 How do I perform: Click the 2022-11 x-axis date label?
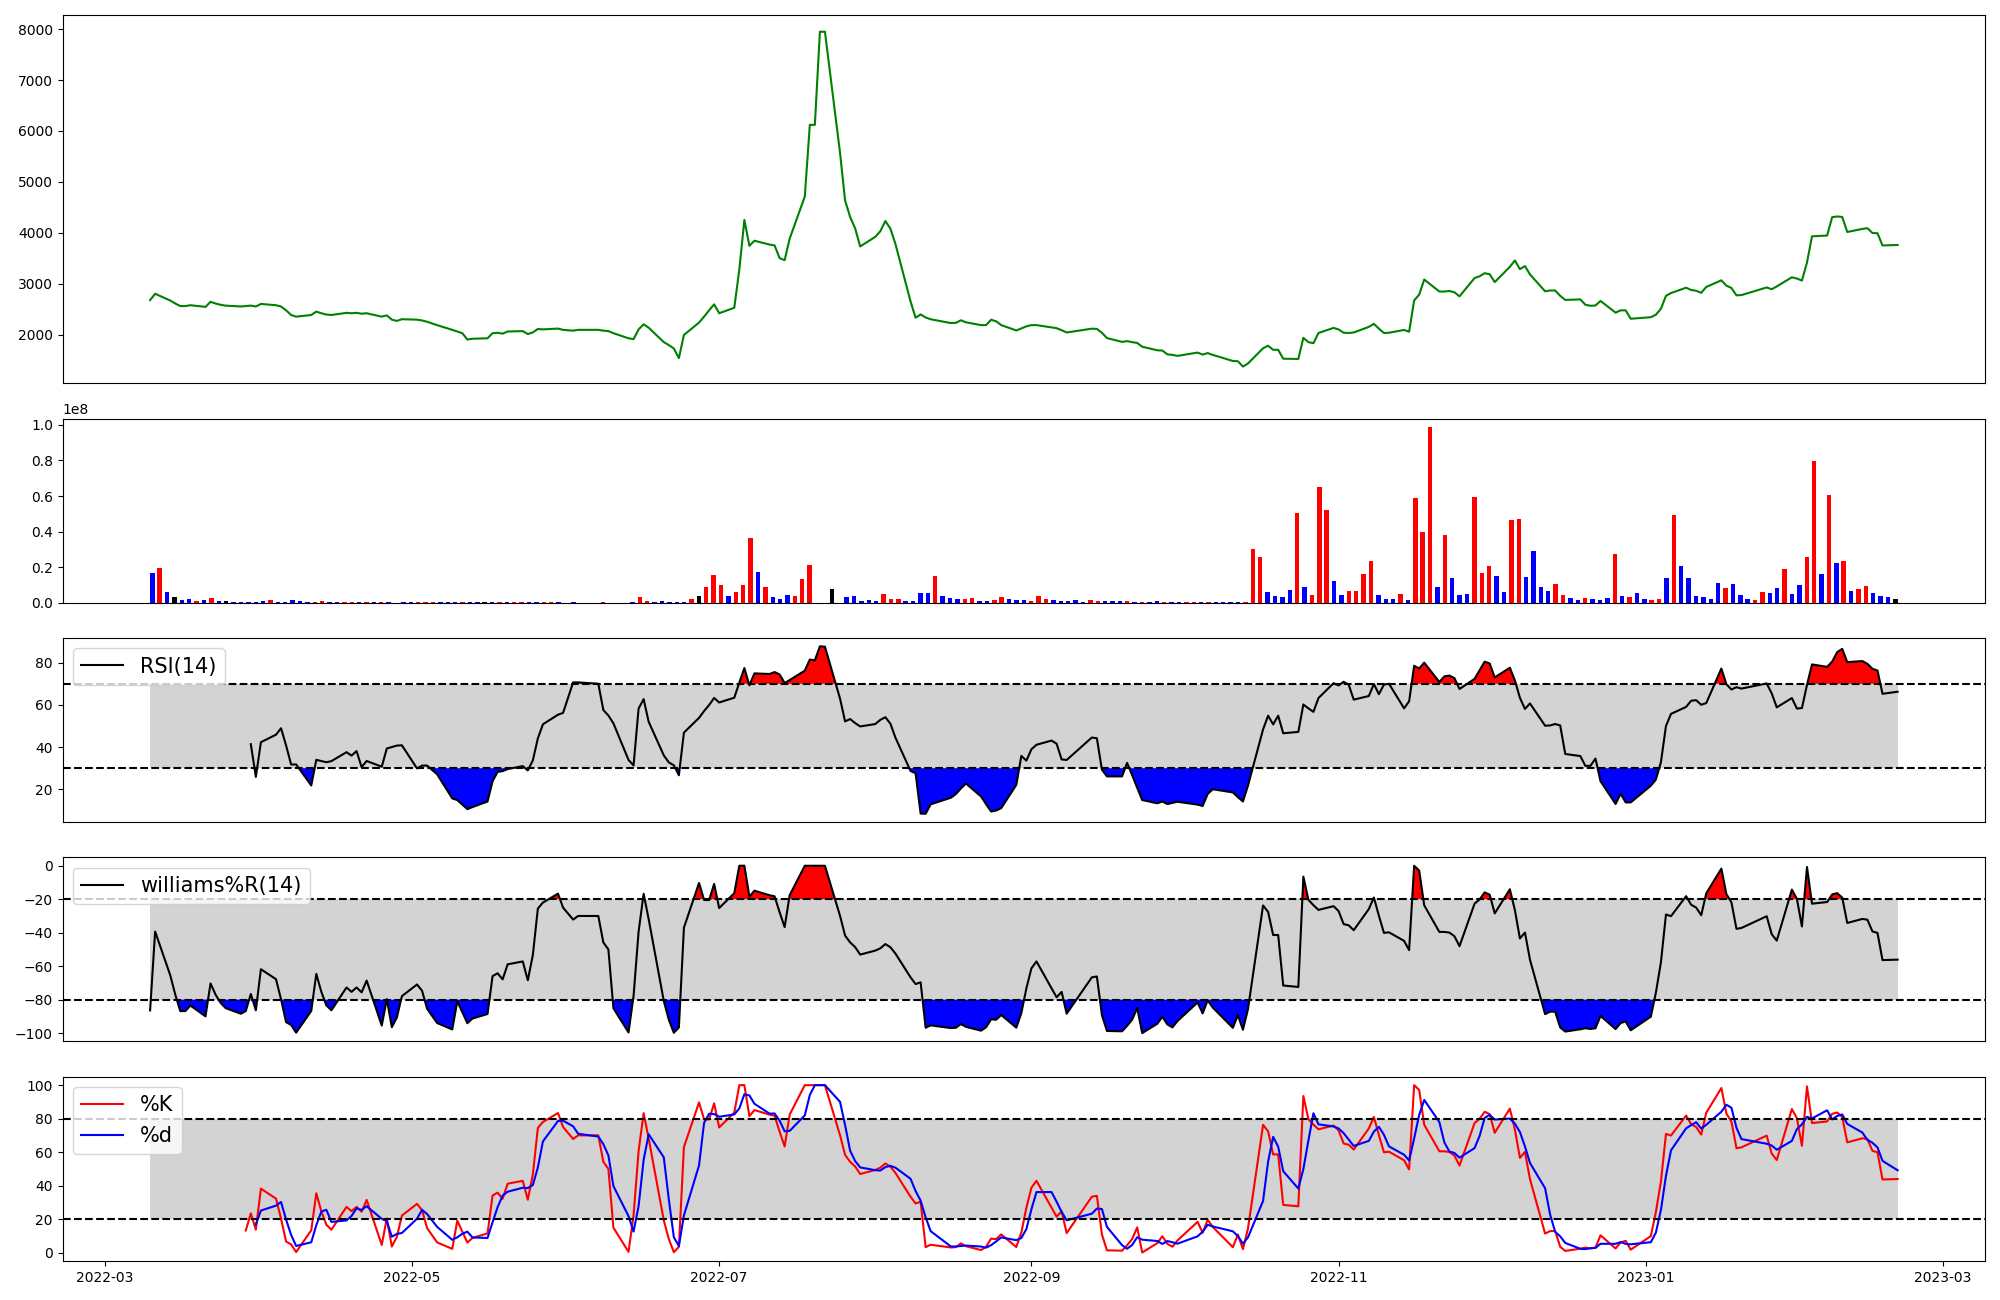1338,1277
